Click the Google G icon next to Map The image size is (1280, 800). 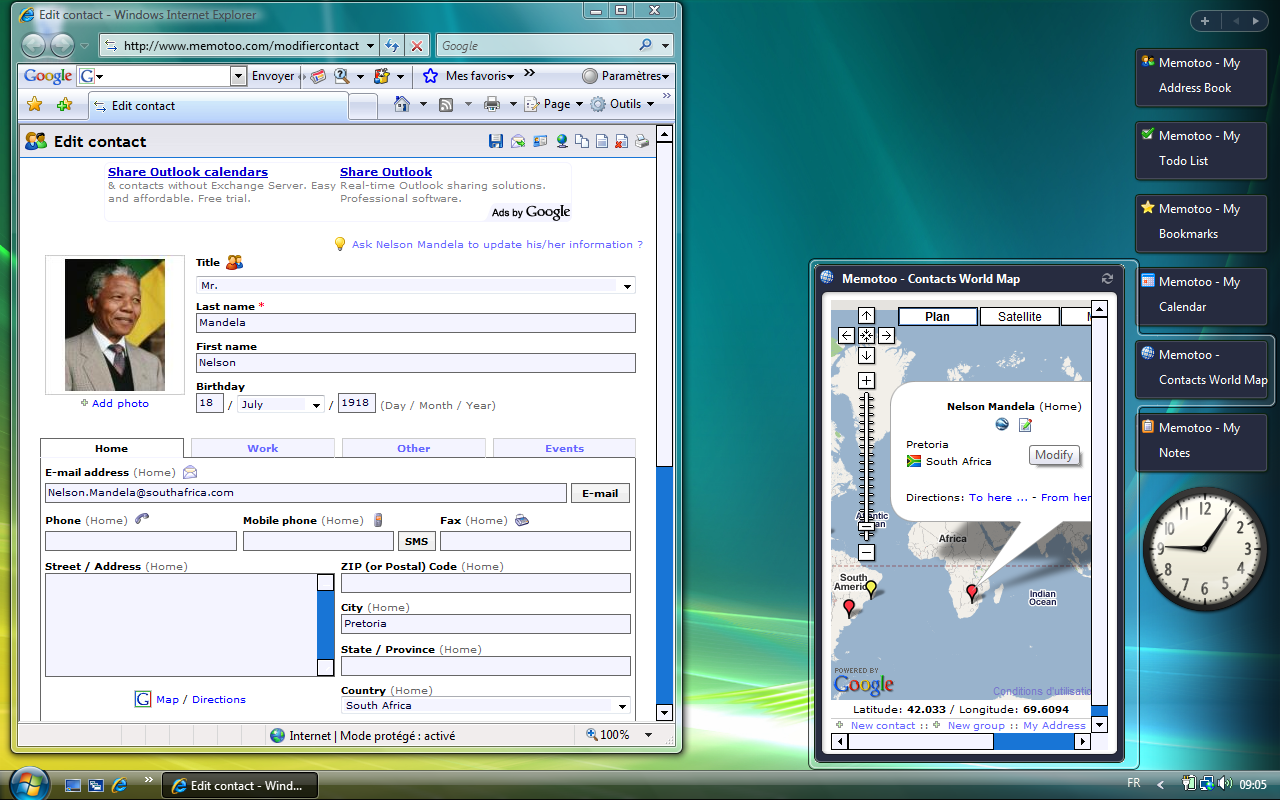[x=143, y=699]
